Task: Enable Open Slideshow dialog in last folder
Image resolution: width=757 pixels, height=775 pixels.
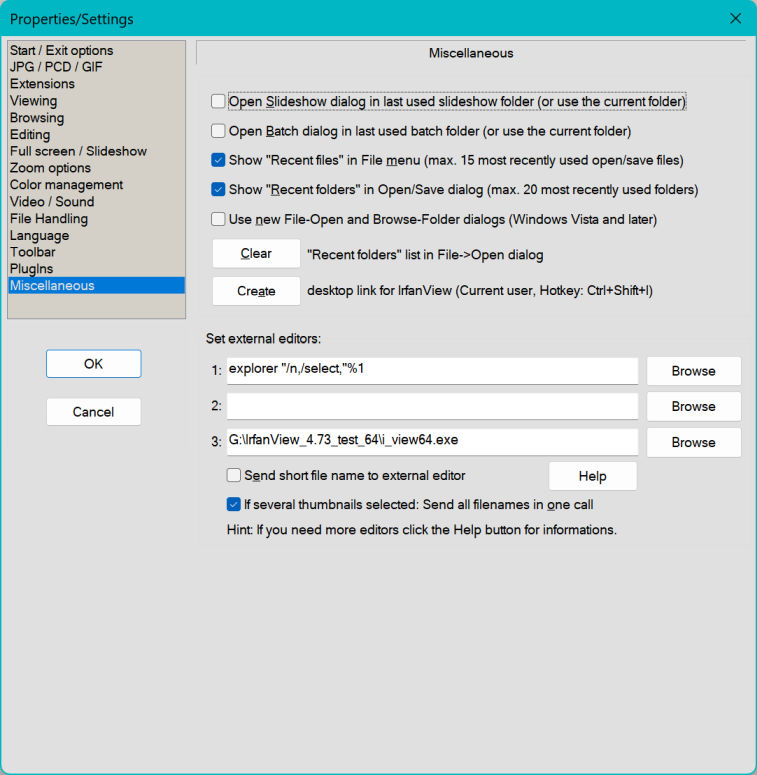Action: pos(218,101)
